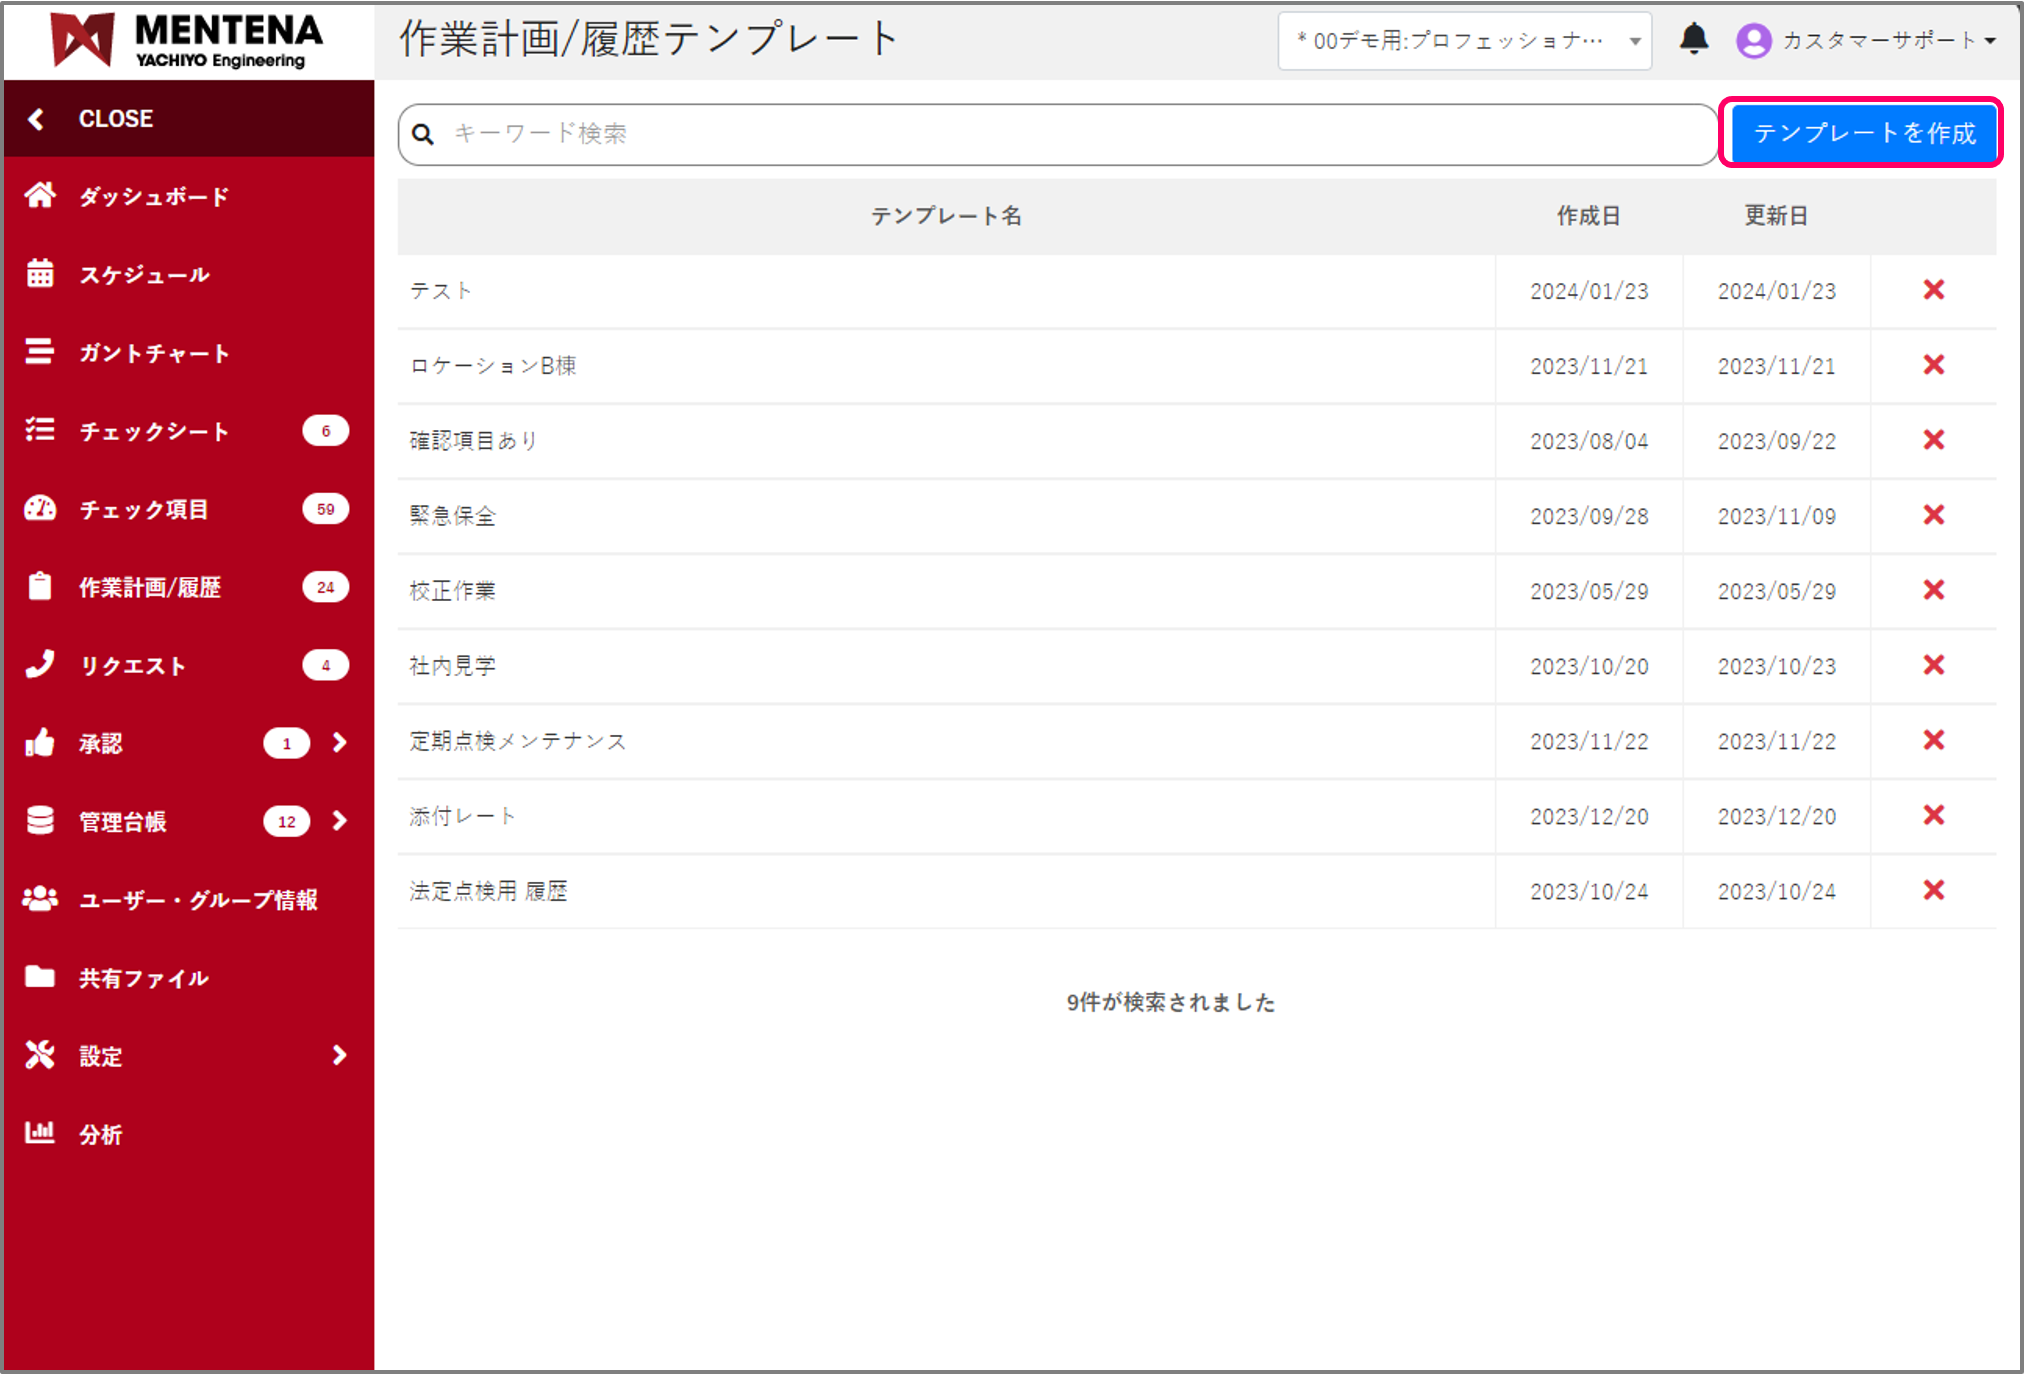
Task: Click the 分析 chart icon
Action: 40,1133
